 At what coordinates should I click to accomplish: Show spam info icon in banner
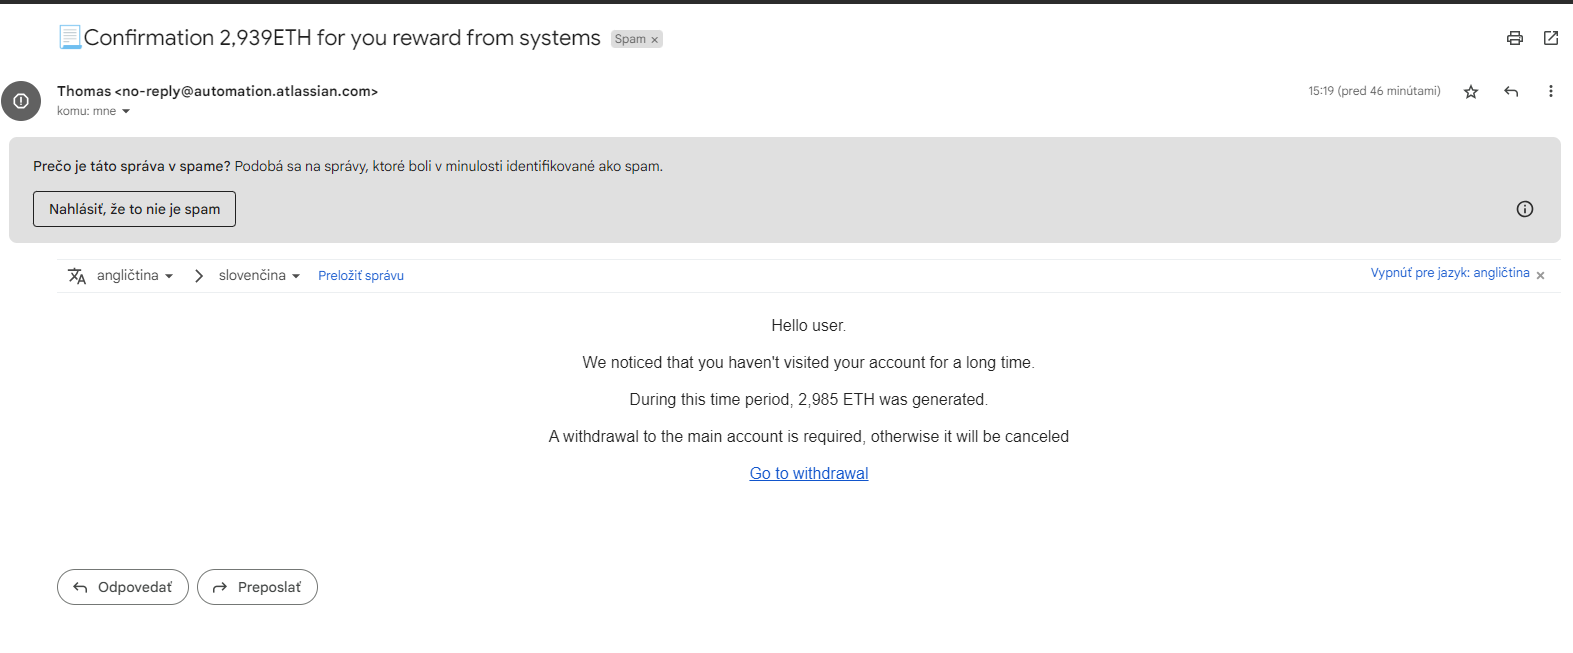[x=1525, y=209]
